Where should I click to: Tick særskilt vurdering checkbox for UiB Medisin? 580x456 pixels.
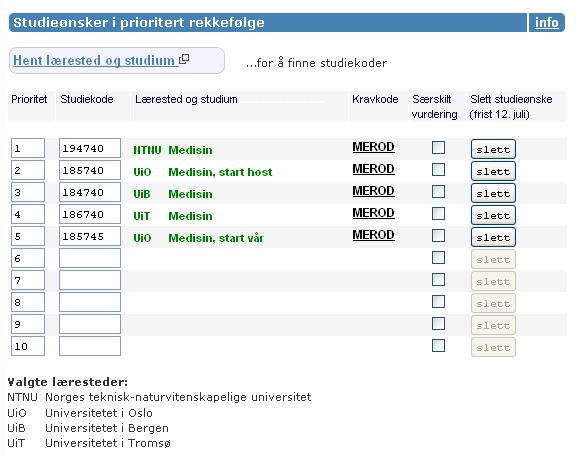pos(438,192)
